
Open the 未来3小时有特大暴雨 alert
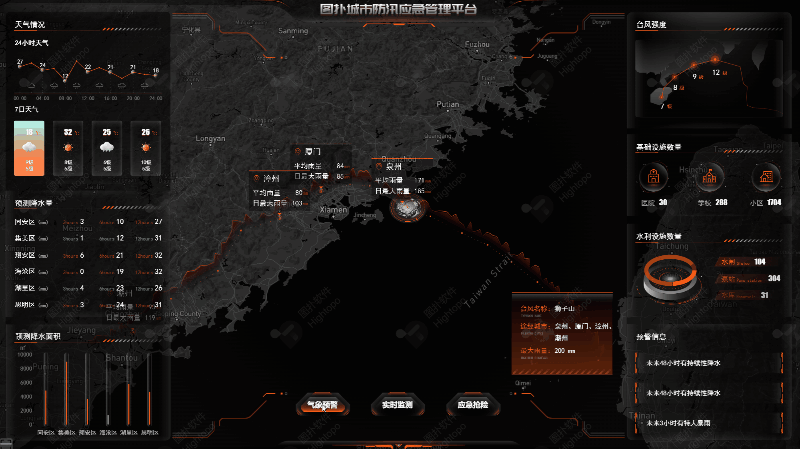click(709, 423)
